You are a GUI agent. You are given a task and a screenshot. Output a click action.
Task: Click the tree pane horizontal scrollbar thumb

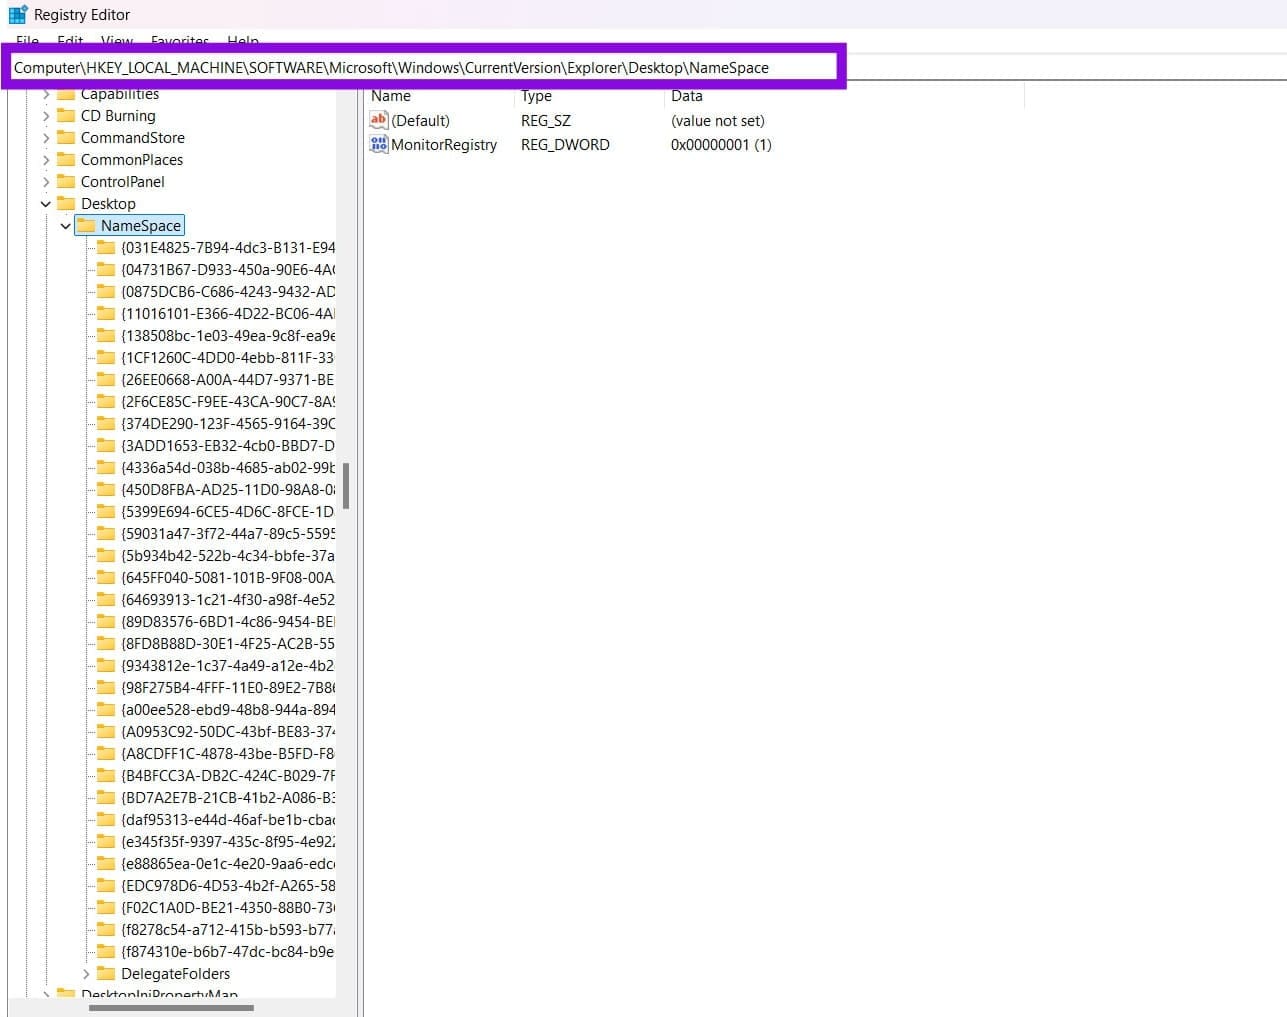coord(171,1008)
